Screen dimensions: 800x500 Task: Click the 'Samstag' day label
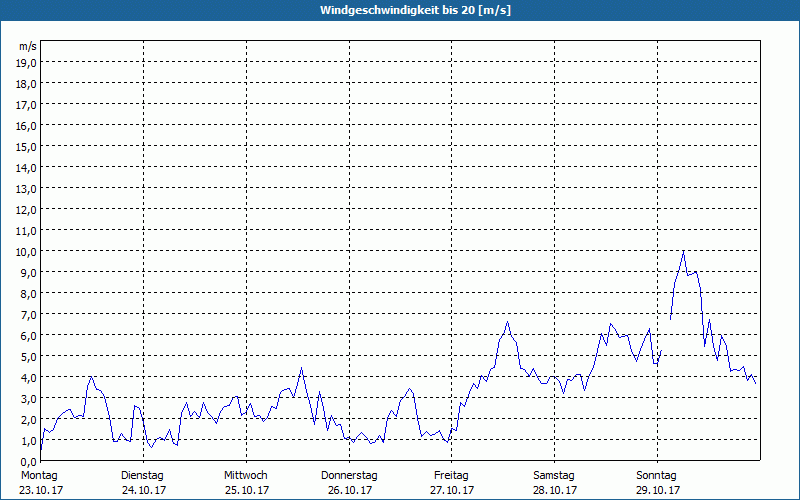(554, 476)
